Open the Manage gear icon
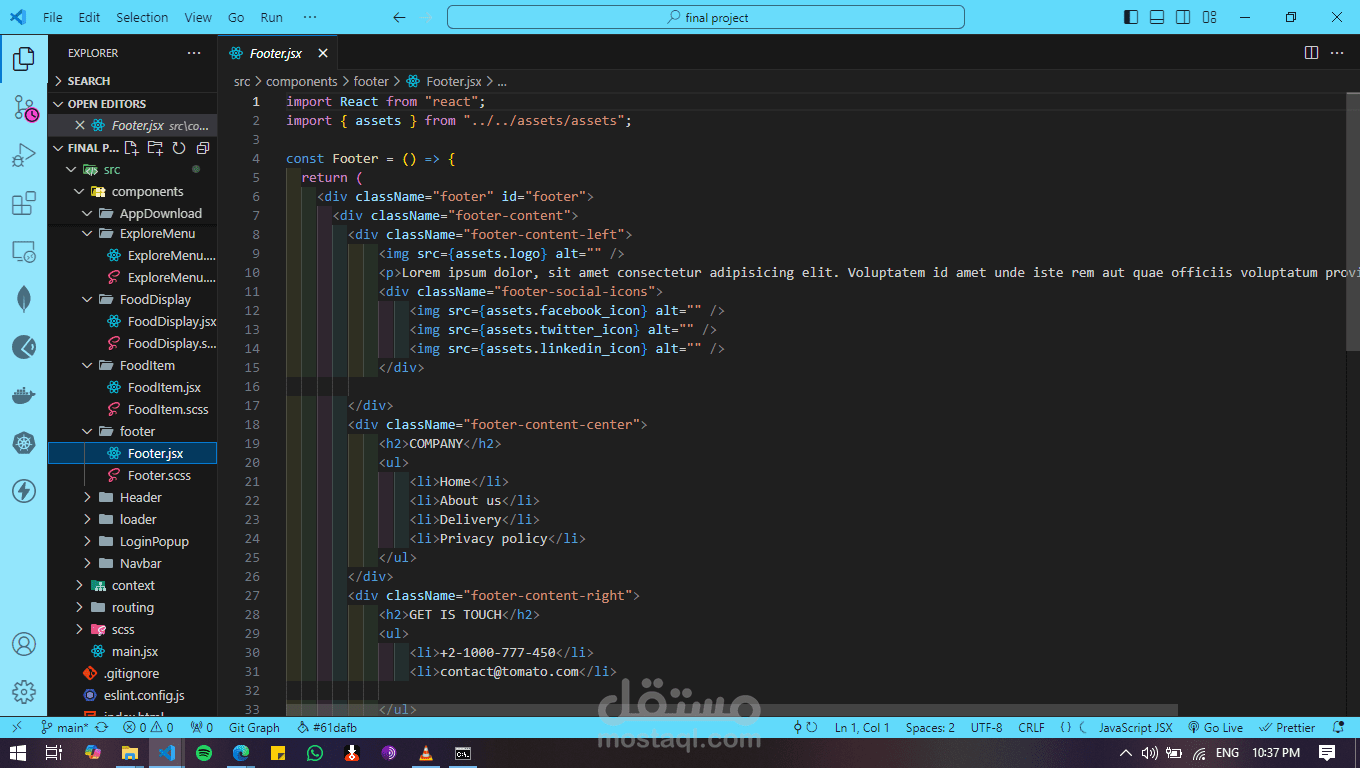This screenshot has width=1360, height=768. (23, 692)
